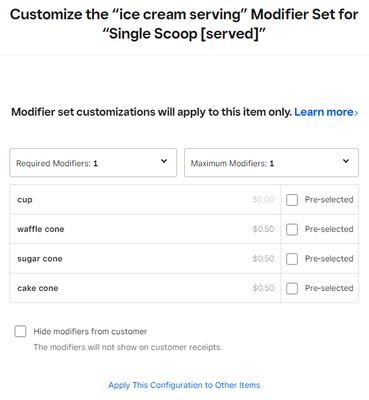Click the Pre-selected label for cake cone

[x=329, y=288]
